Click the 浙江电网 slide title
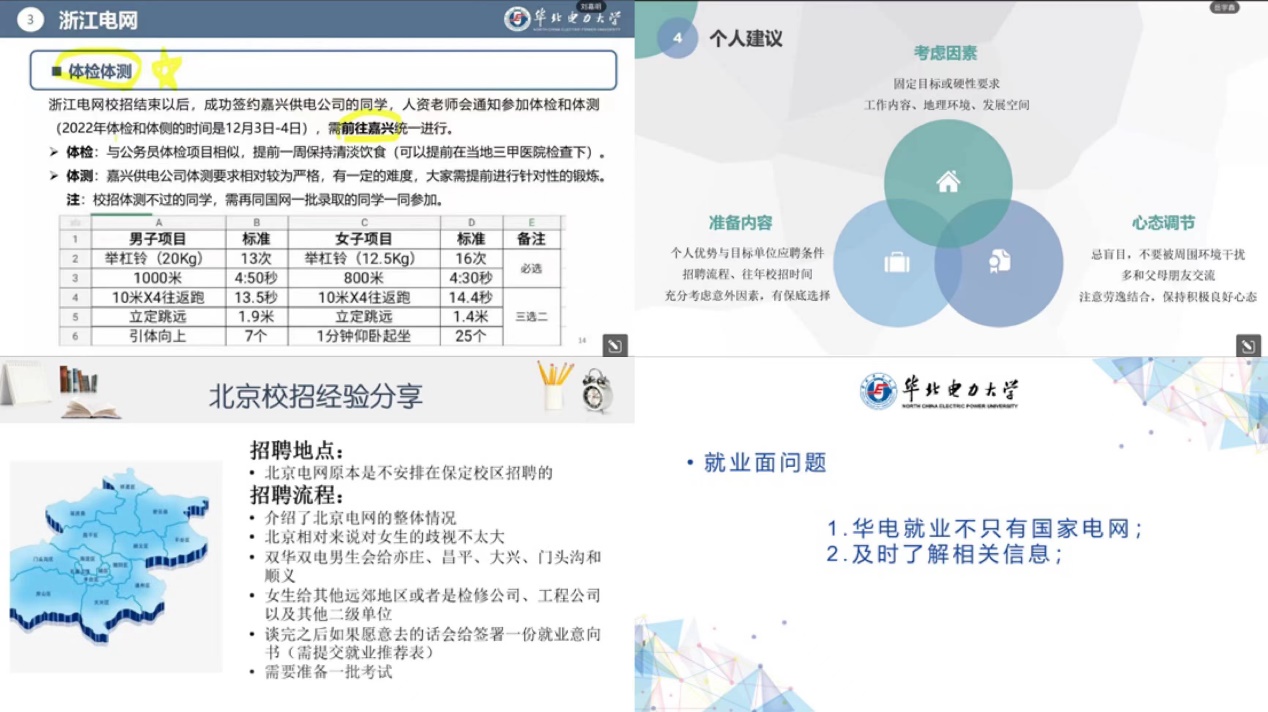 [x=98, y=20]
